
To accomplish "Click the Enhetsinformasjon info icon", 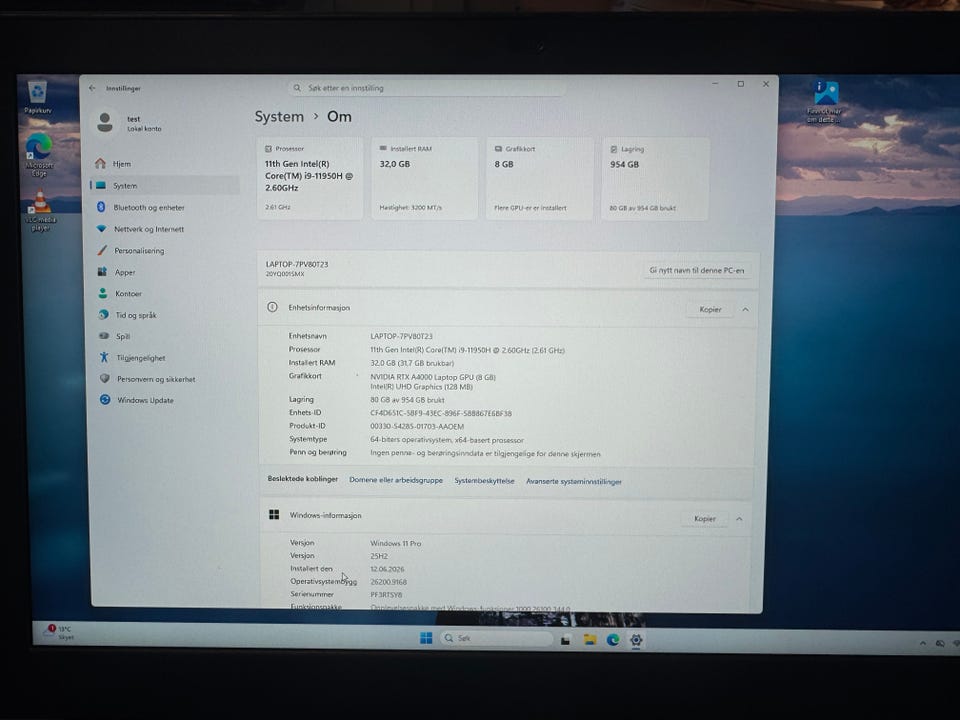I will [272, 307].
